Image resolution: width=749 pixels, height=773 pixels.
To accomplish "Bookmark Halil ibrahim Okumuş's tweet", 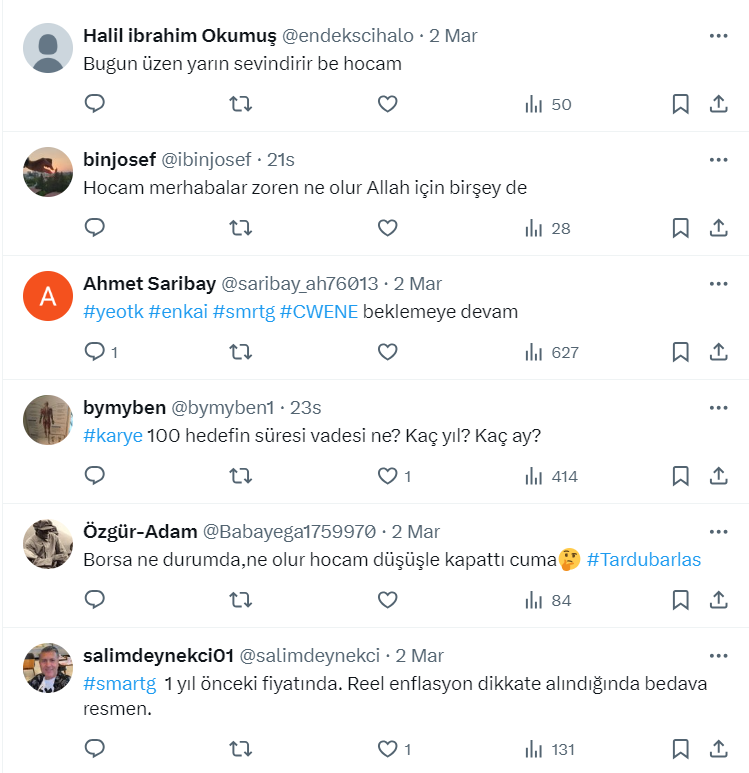I will [680, 104].
